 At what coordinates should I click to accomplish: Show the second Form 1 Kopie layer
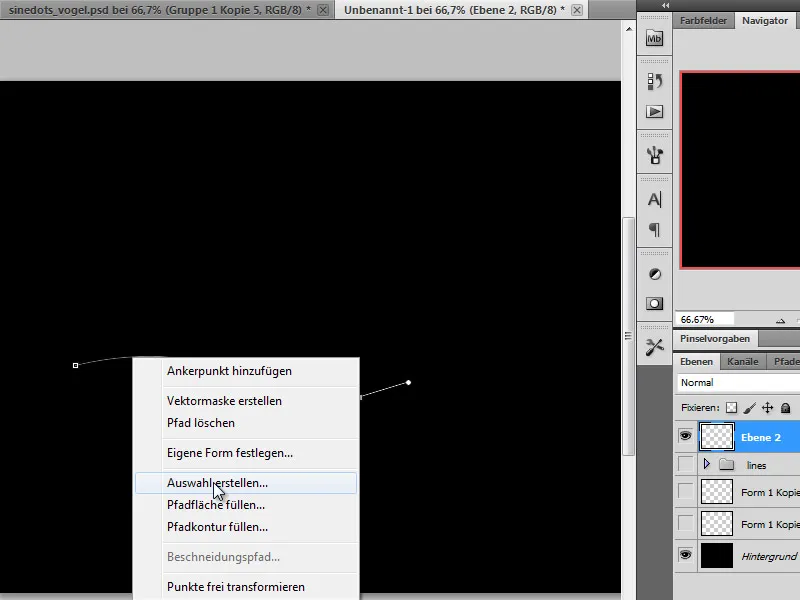pyautogui.click(x=686, y=523)
